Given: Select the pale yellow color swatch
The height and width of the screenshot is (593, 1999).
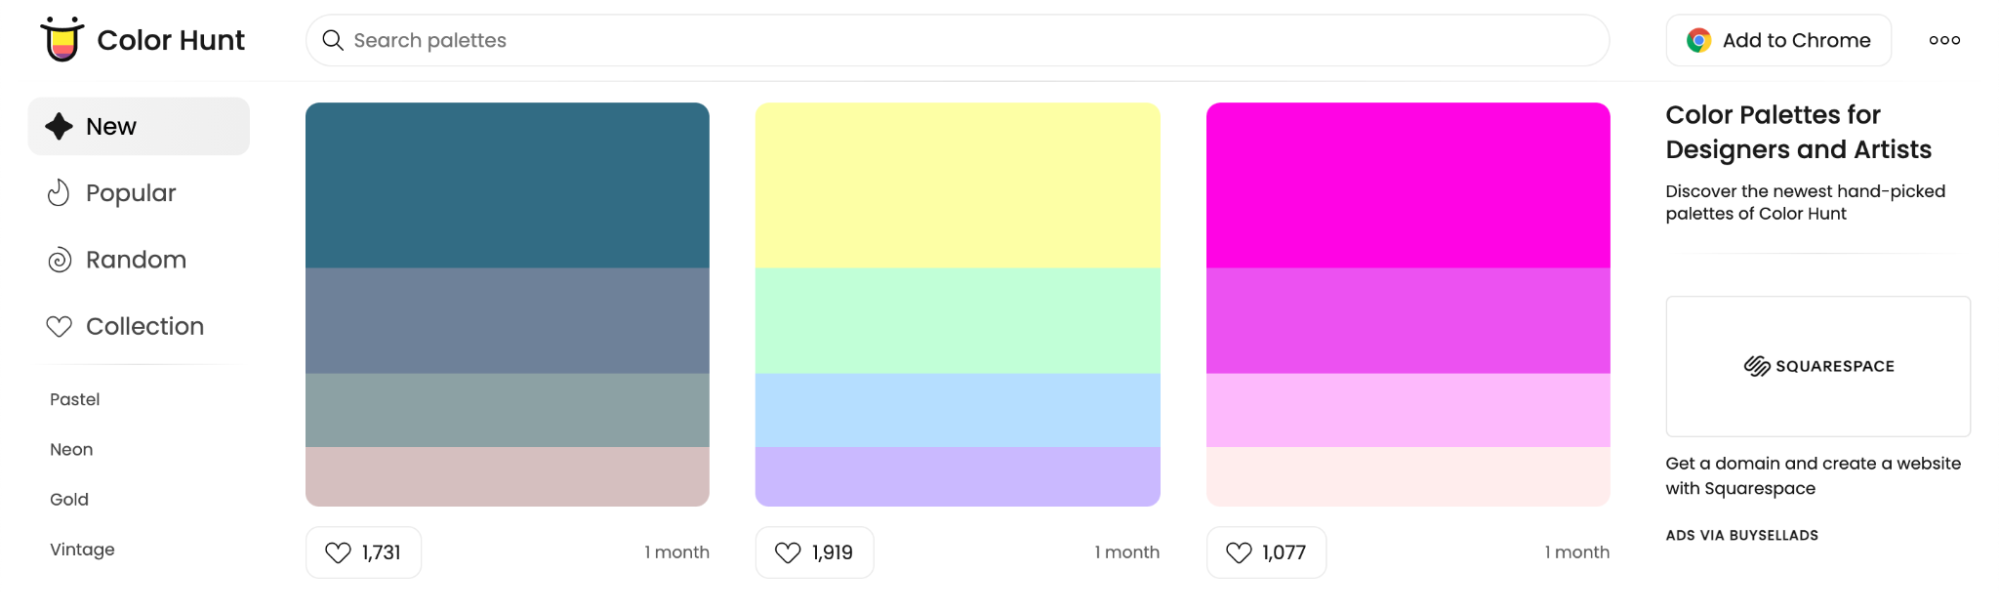Looking at the screenshot, I should pyautogui.click(x=957, y=185).
